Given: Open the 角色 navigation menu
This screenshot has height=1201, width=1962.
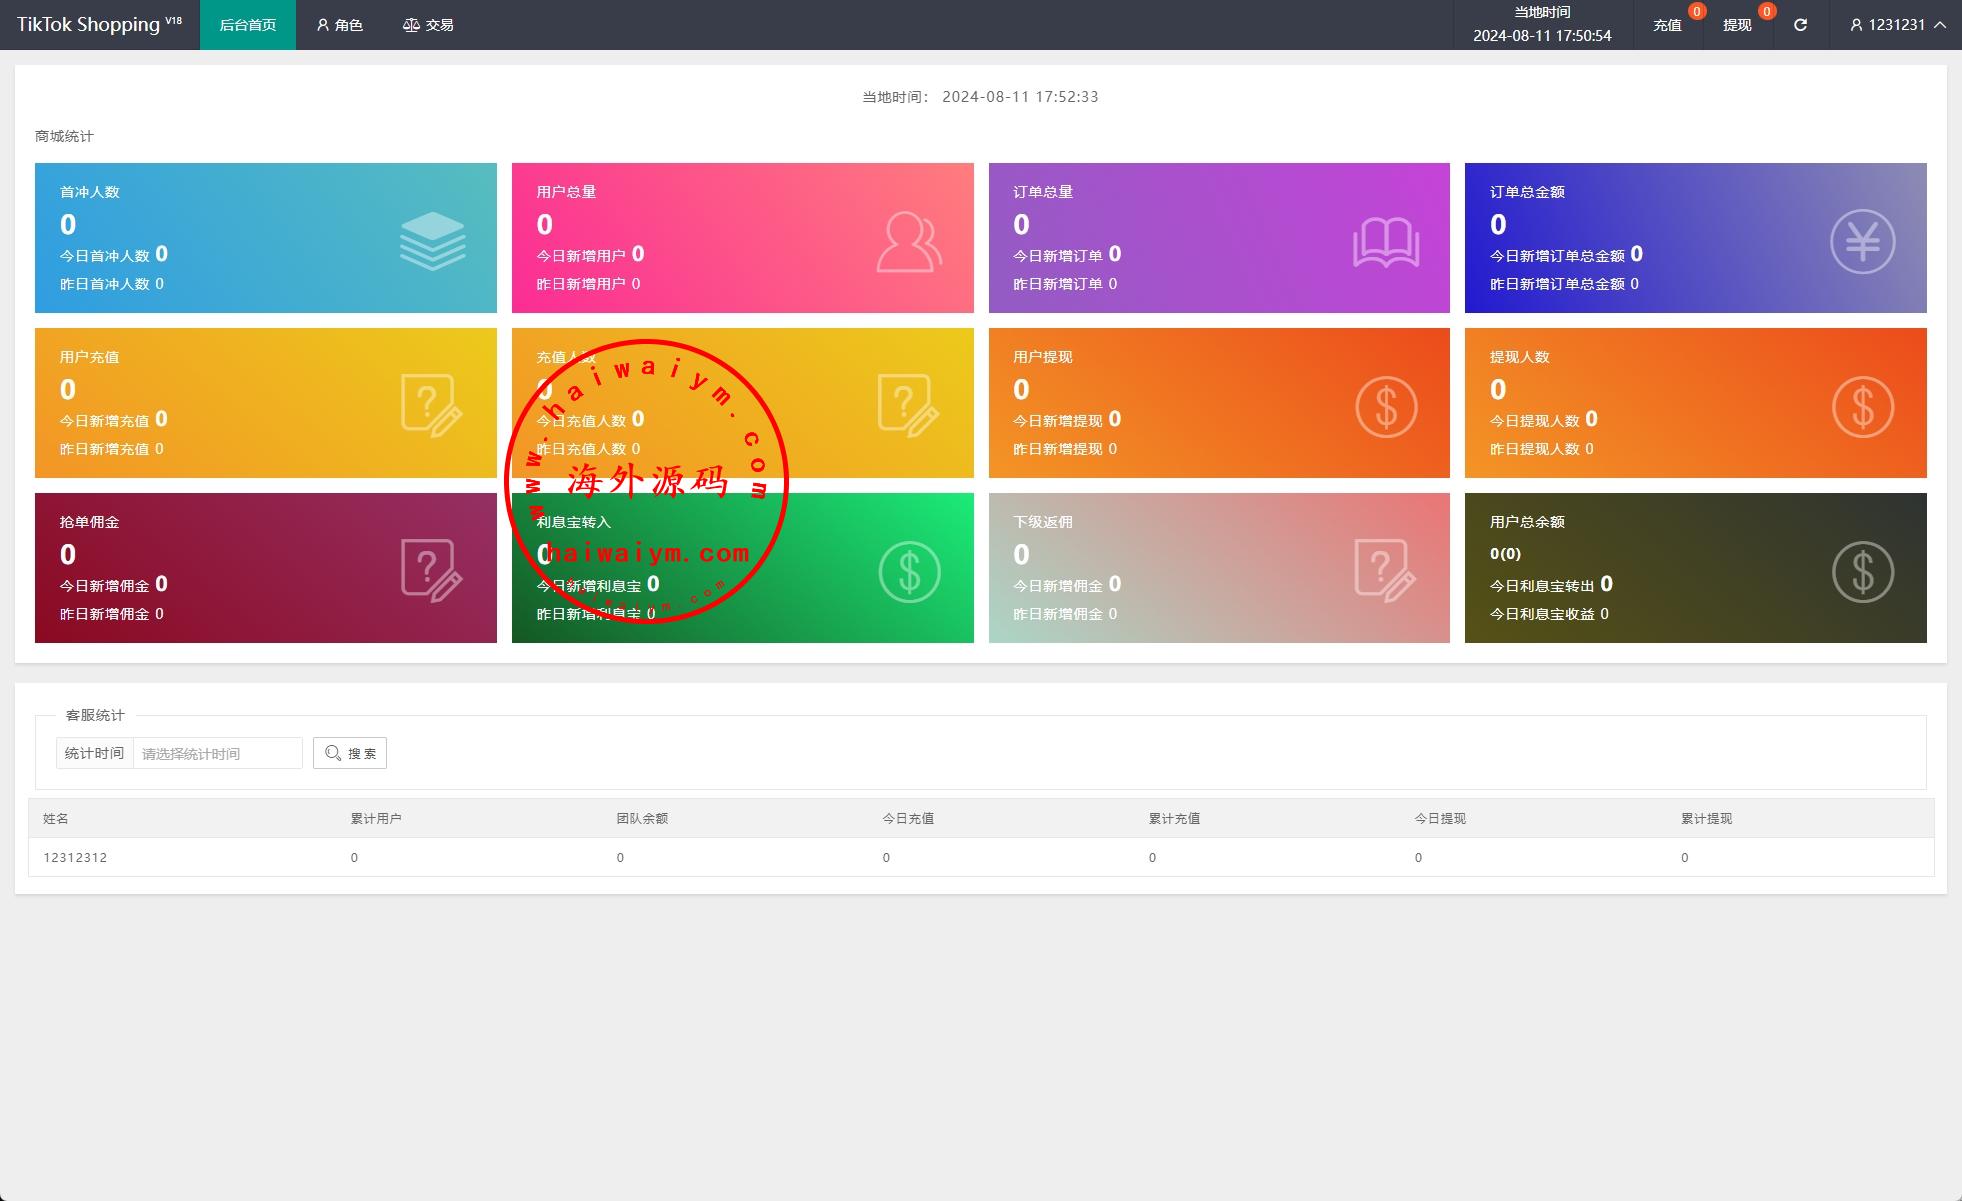Looking at the screenshot, I should [339, 25].
